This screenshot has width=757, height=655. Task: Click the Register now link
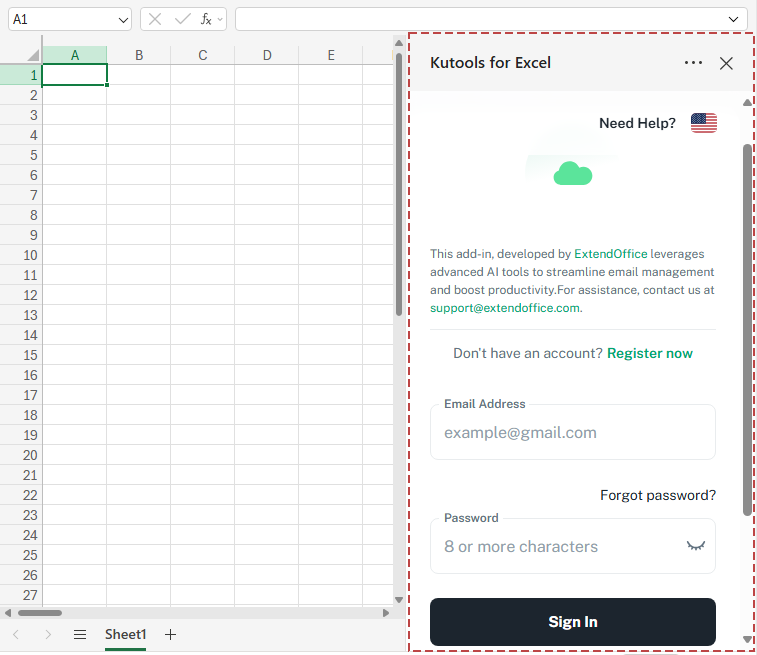tap(649, 353)
